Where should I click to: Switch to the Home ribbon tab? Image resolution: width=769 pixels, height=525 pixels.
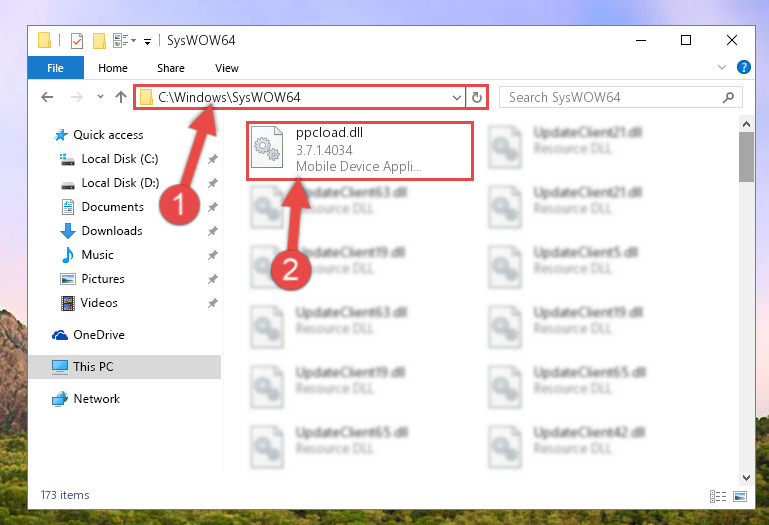(113, 68)
